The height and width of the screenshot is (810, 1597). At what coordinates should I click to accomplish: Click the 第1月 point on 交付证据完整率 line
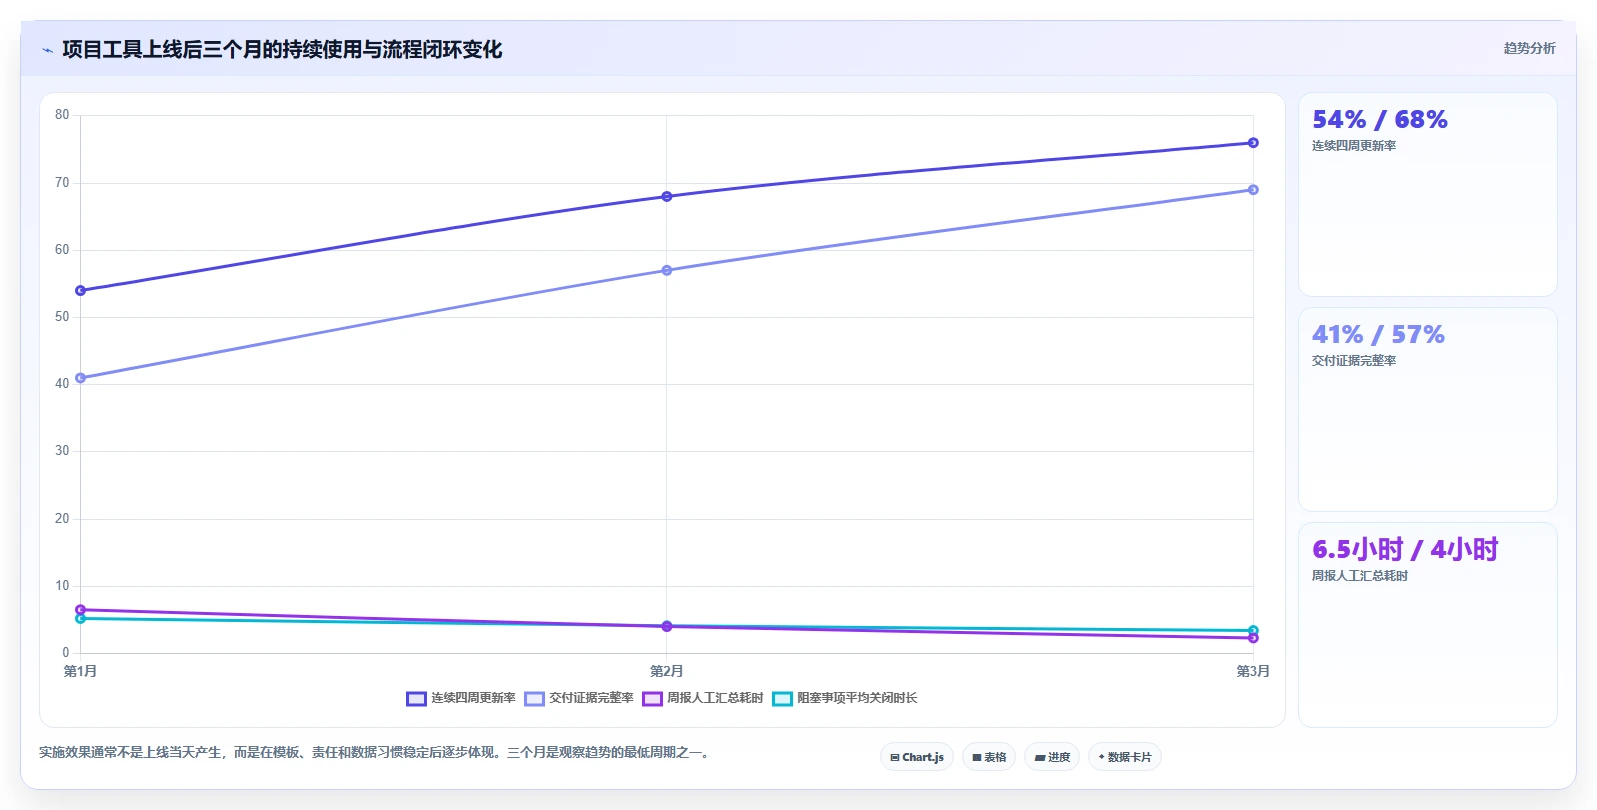coord(81,378)
